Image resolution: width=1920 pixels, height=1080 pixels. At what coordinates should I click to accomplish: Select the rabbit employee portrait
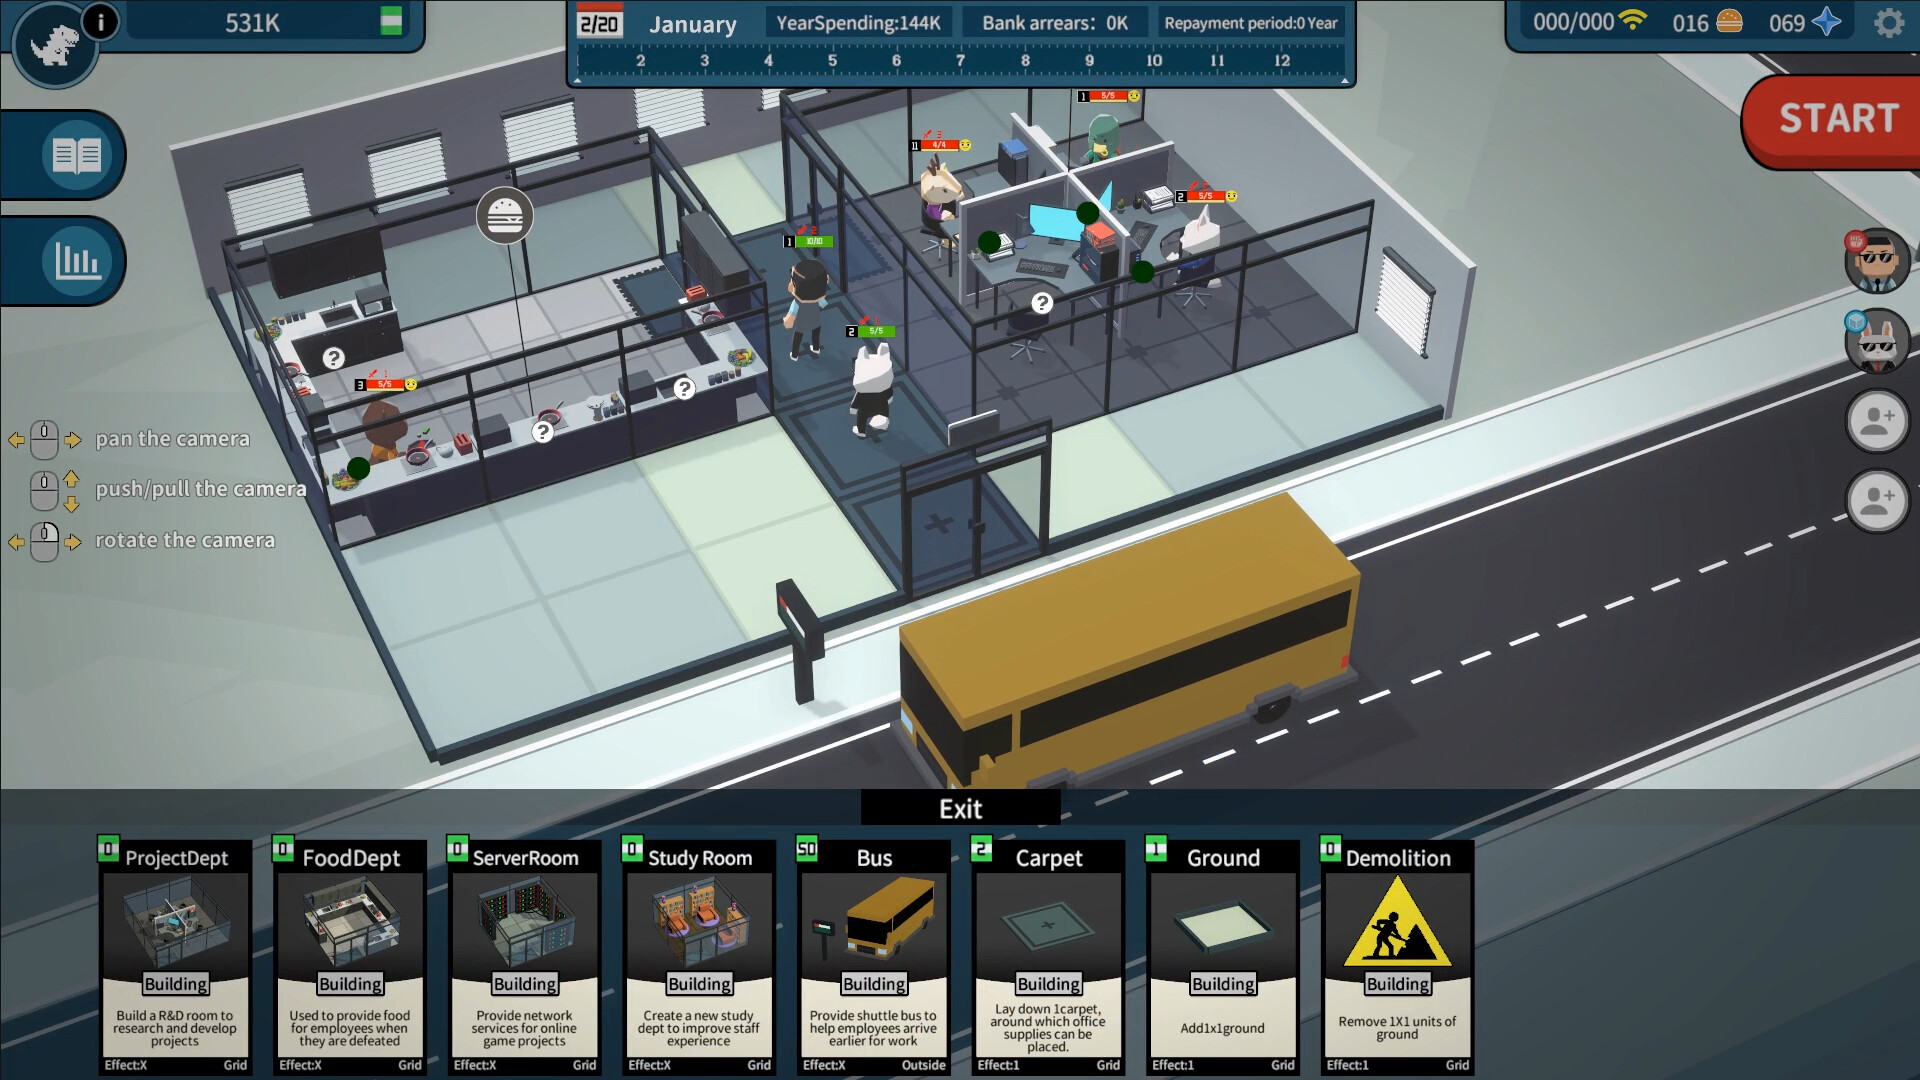[x=1878, y=342]
